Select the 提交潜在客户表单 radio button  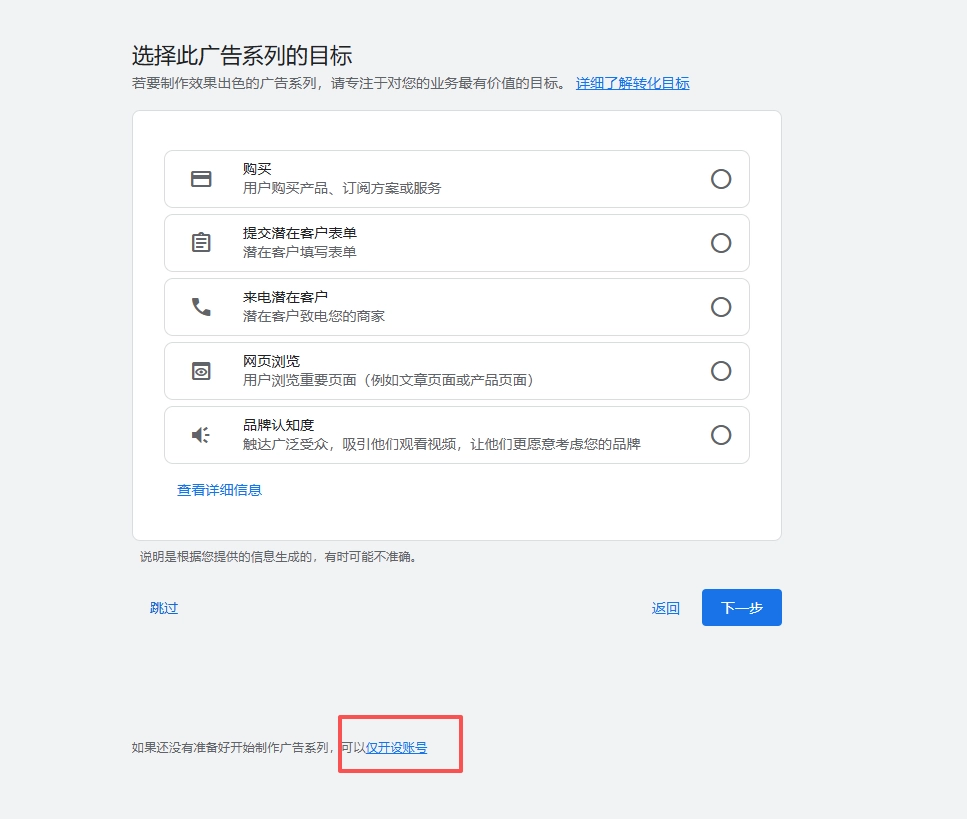click(721, 243)
